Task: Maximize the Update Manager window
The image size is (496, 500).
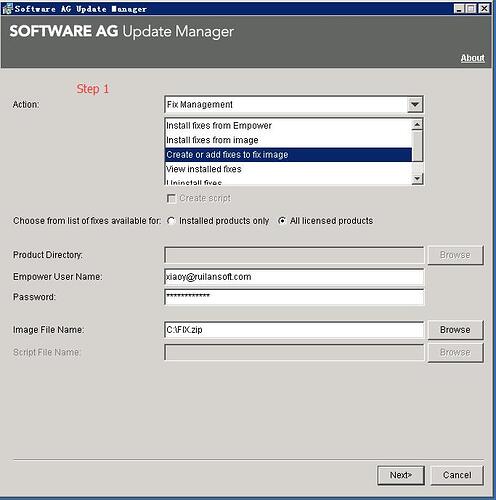Action: (x=471, y=9)
